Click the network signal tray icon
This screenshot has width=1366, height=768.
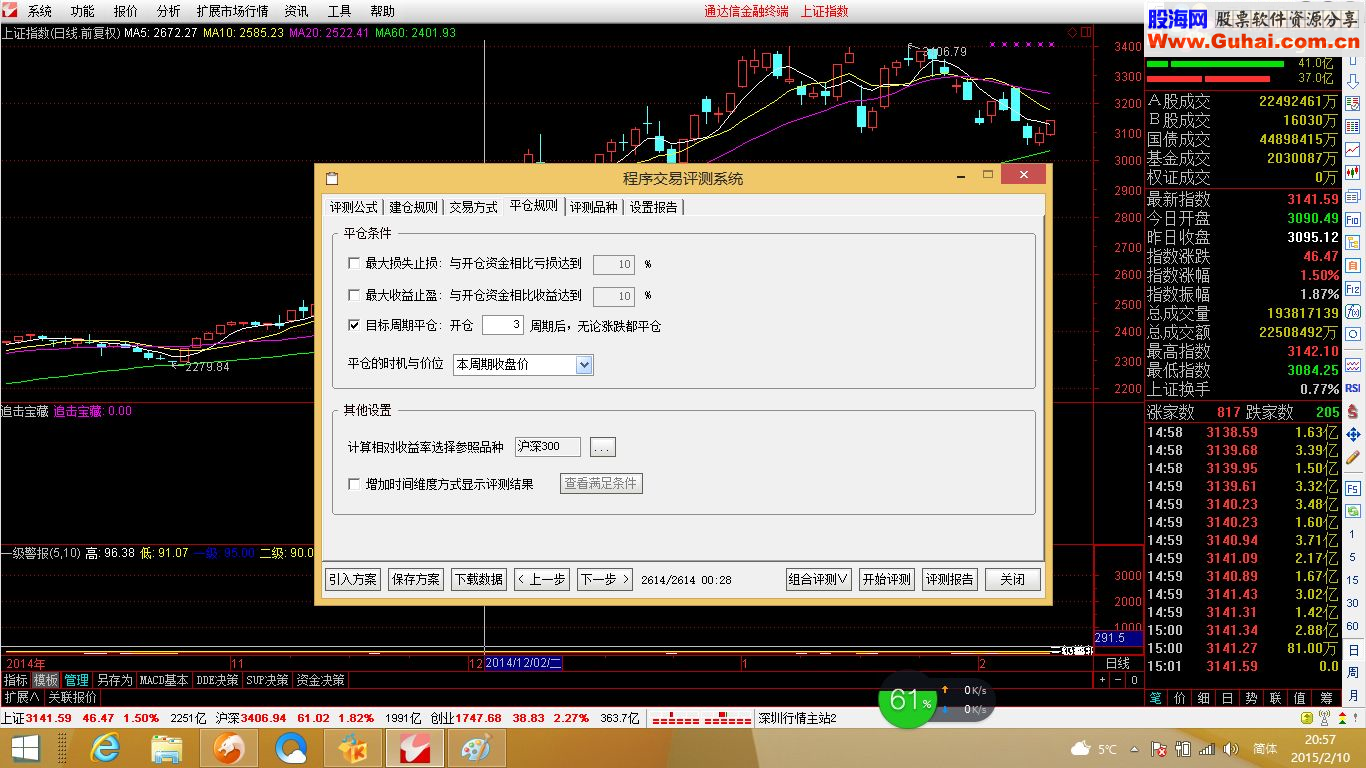pyautogui.click(x=1206, y=748)
